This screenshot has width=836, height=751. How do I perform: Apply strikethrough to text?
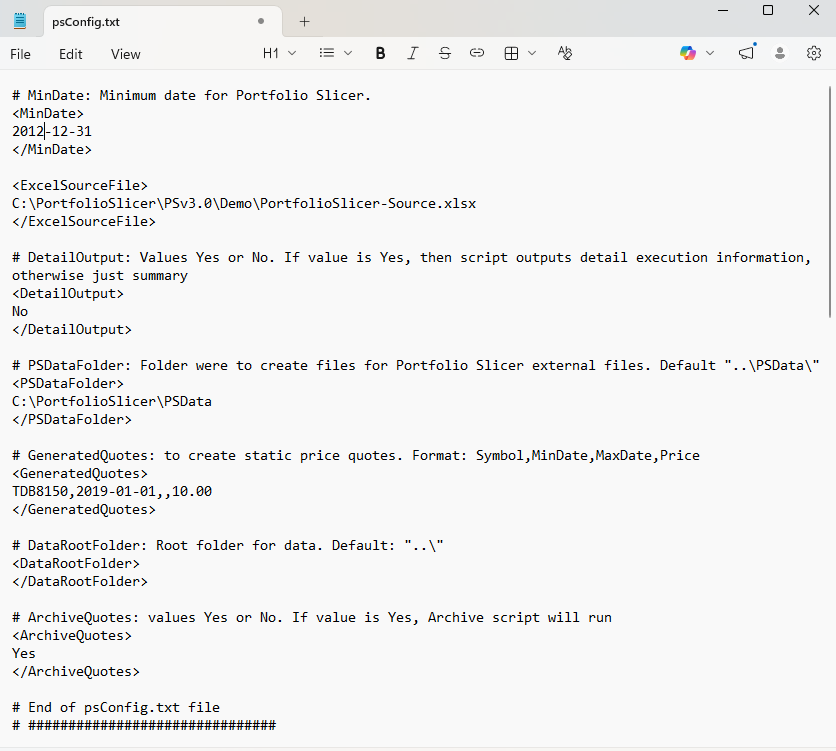point(444,53)
